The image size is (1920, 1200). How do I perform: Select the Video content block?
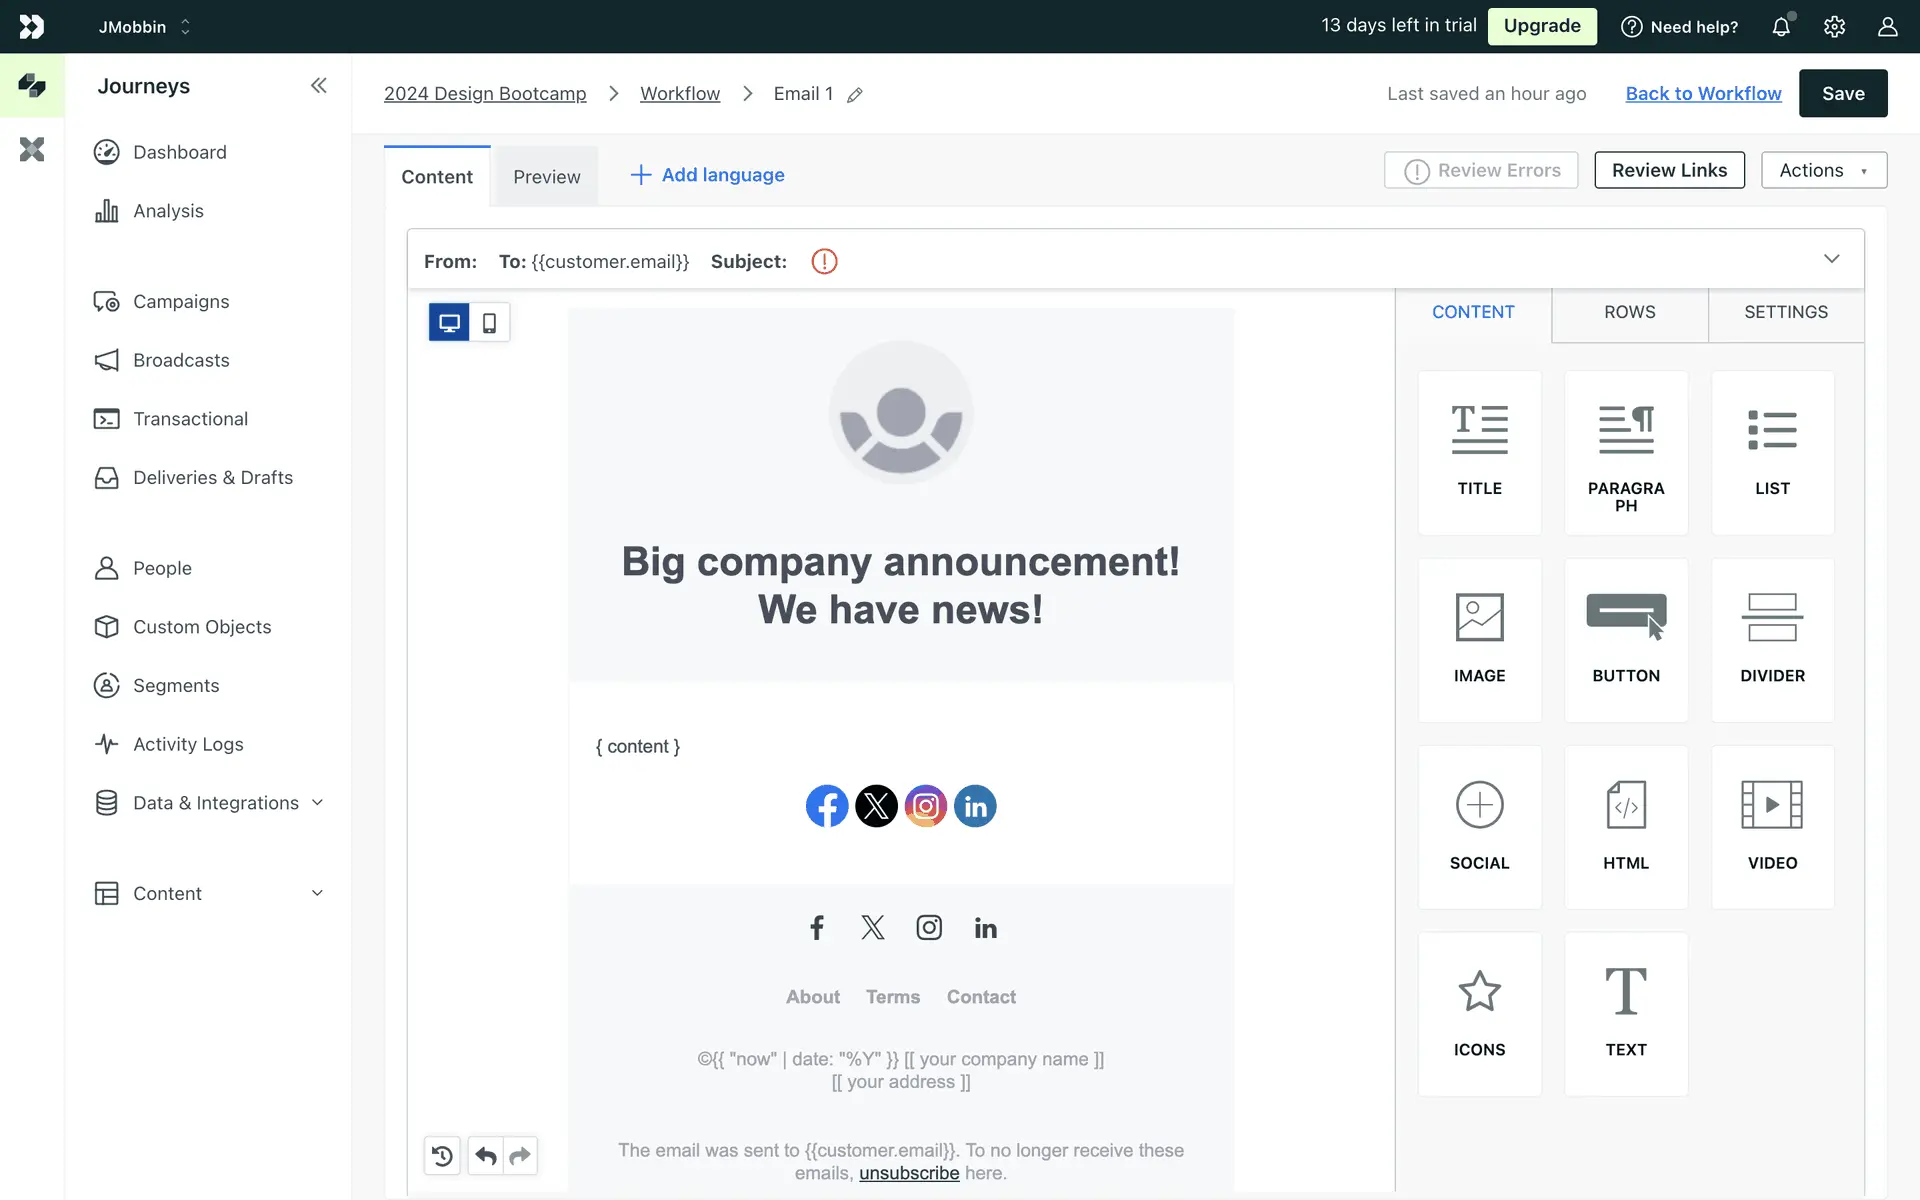[x=1772, y=827]
